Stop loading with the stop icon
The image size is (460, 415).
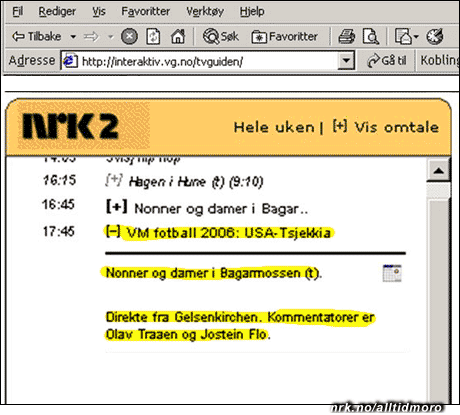coord(129,36)
